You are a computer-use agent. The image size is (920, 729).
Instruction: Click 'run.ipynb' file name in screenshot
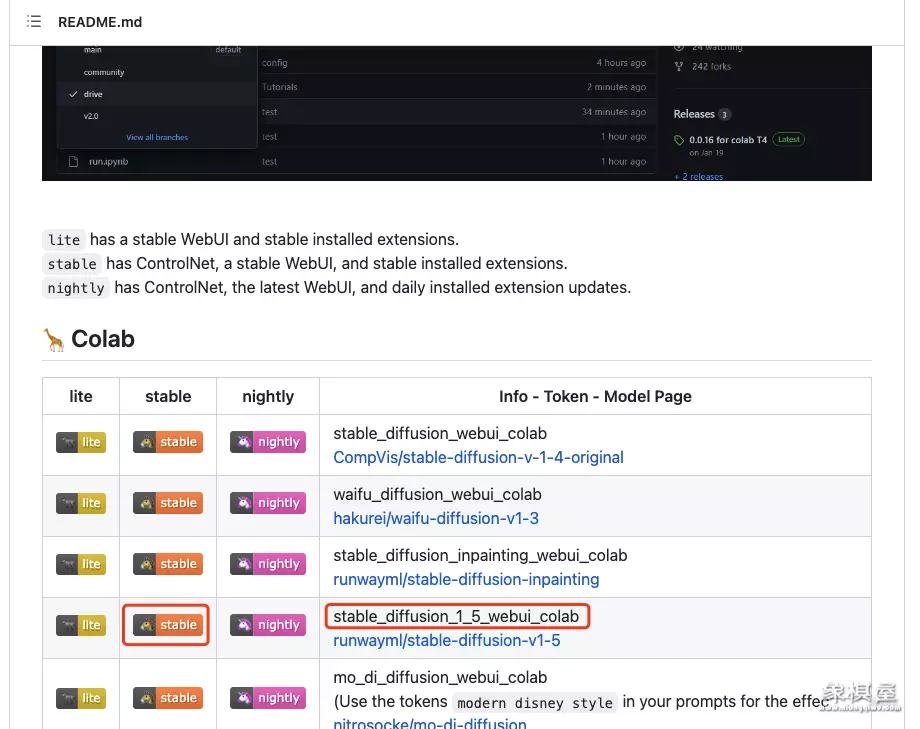(x=108, y=161)
